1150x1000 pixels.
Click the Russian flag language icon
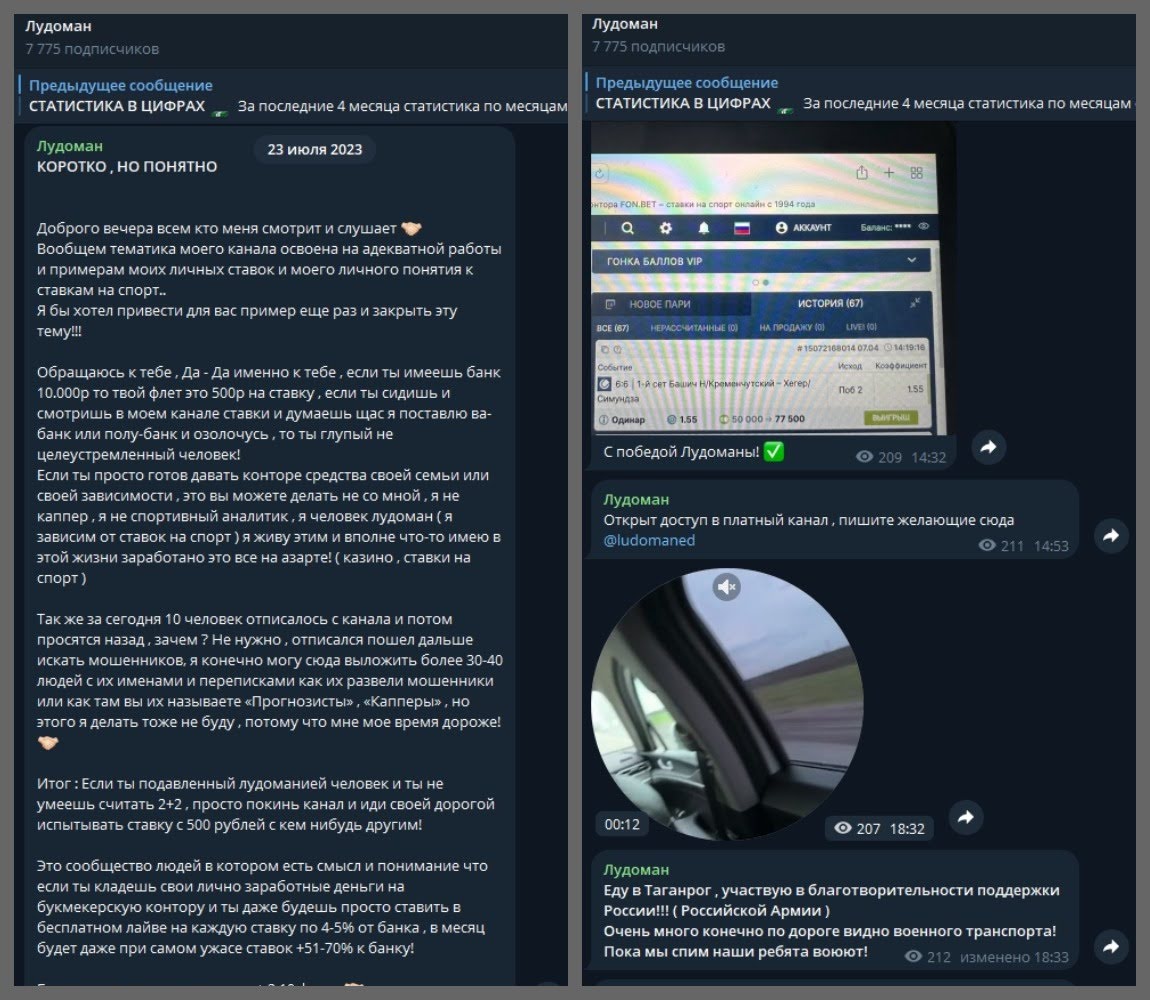[x=742, y=228]
